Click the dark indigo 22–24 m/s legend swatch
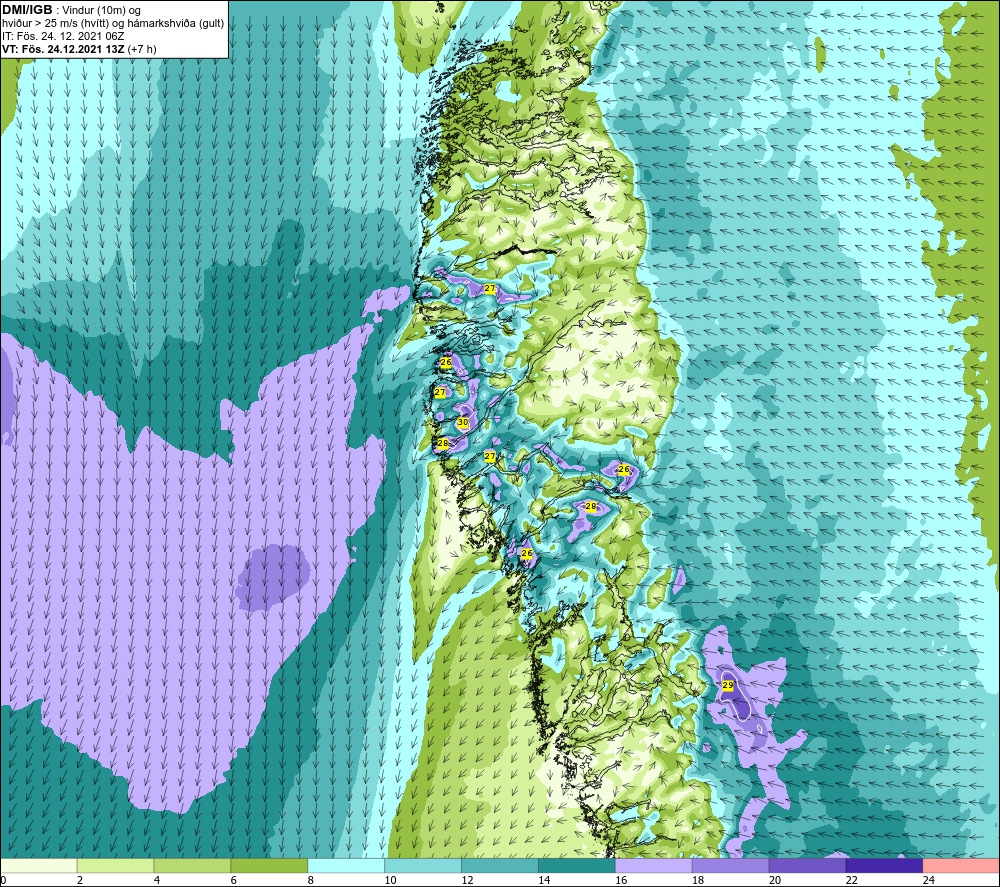Viewport: 1000px width, 887px height. tap(884, 866)
